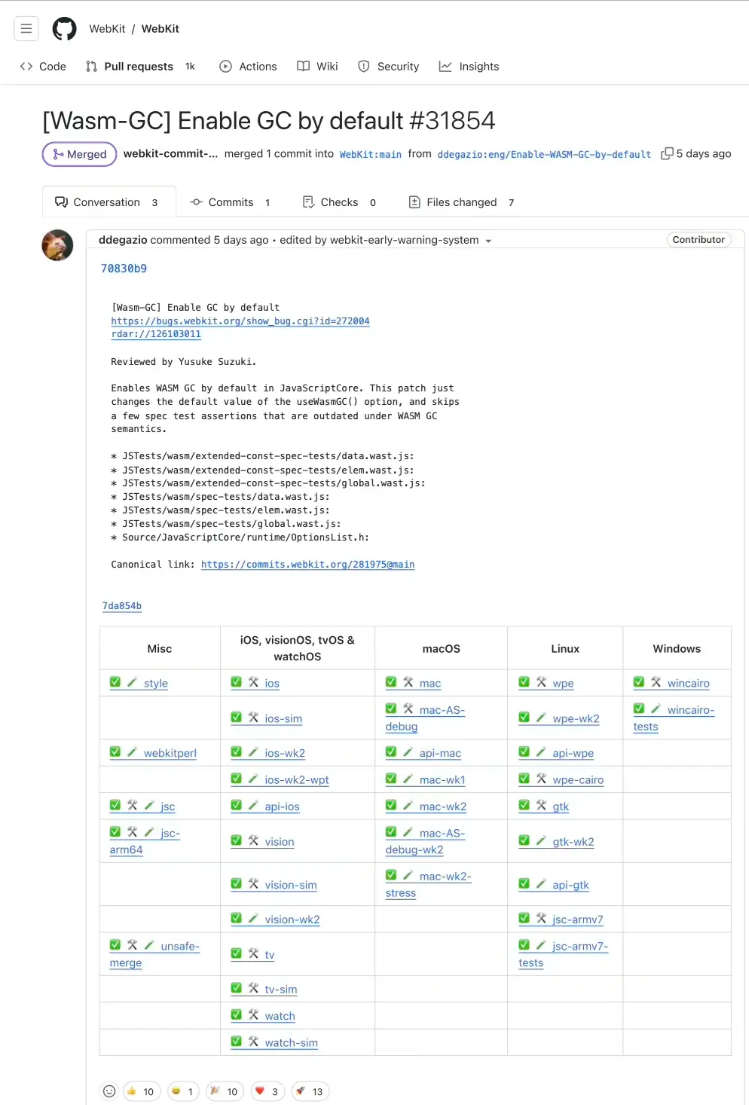Image resolution: width=749 pixels, height=1105 pixels.
Task: Click the GitHub octocat logo
Action: (64, 29)
